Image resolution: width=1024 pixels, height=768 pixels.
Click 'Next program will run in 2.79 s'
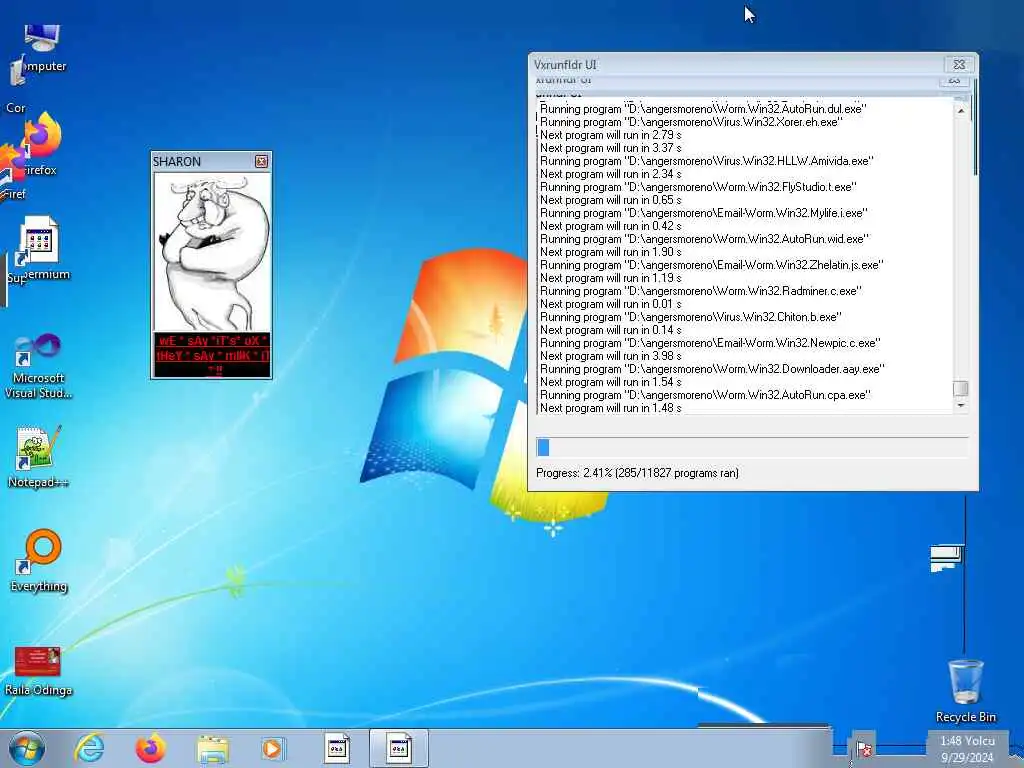[x=611, y=135]
